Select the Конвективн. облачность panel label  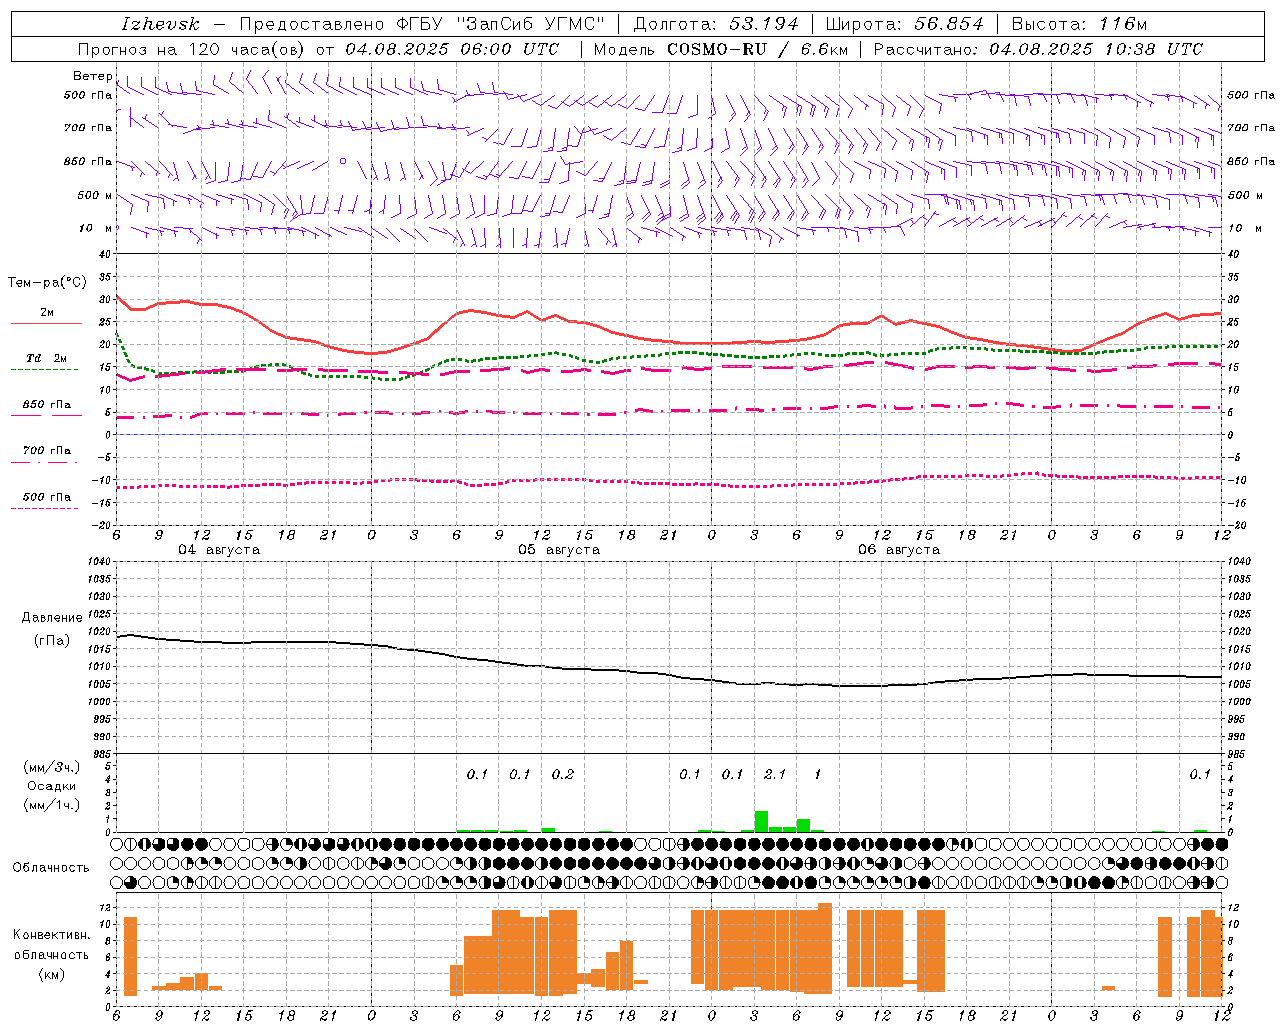[x=51, y=945]
